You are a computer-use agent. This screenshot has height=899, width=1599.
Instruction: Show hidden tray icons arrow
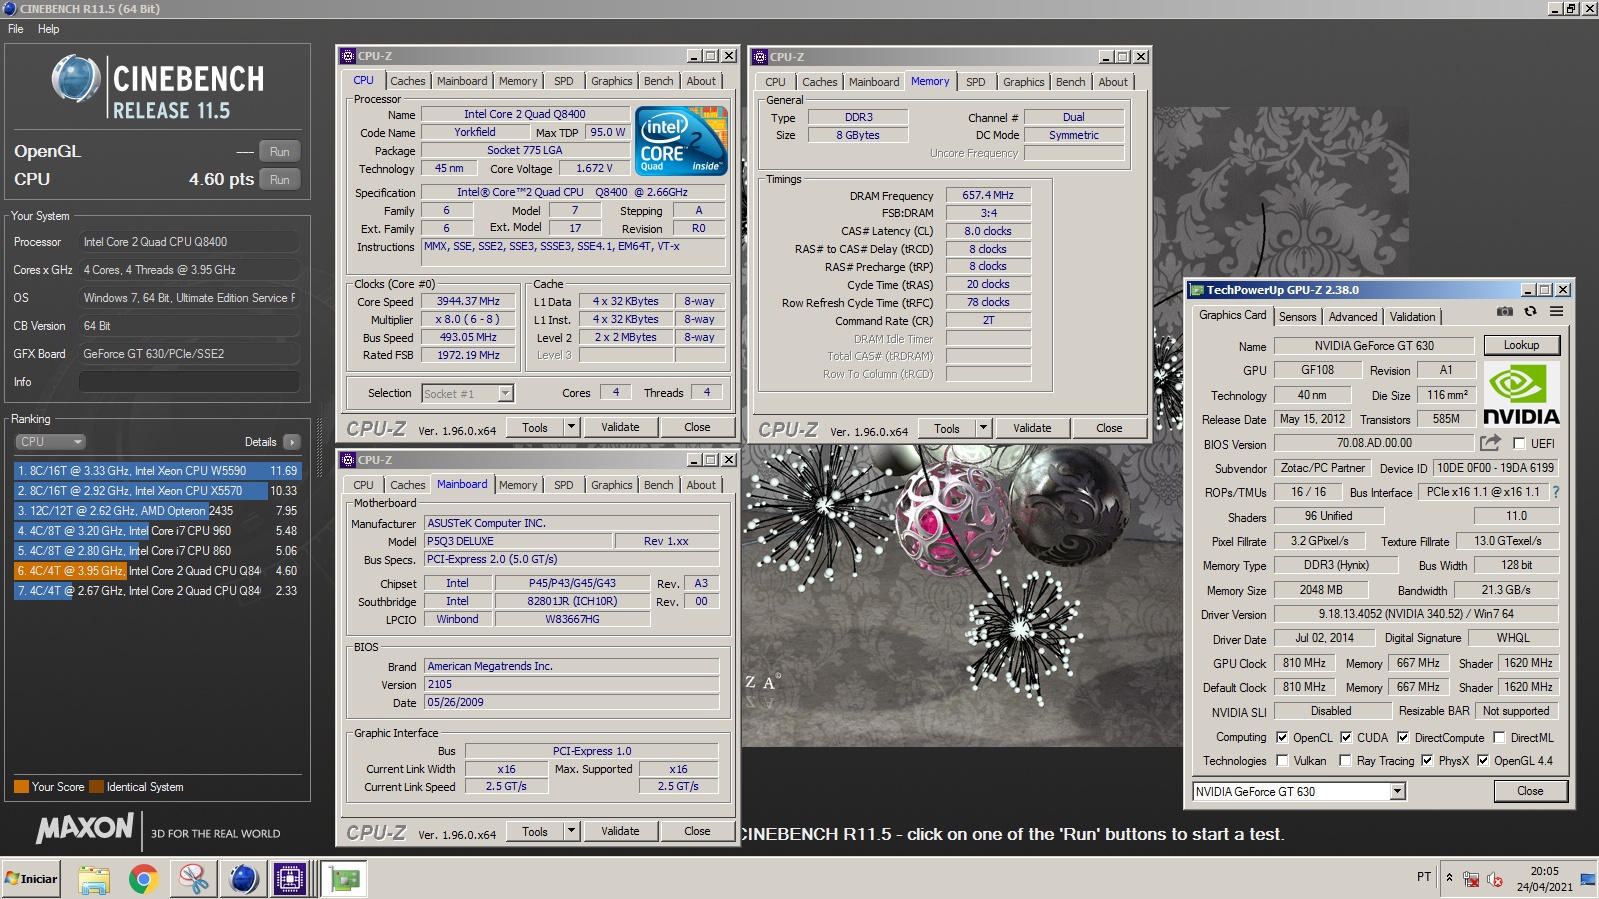1449,878
